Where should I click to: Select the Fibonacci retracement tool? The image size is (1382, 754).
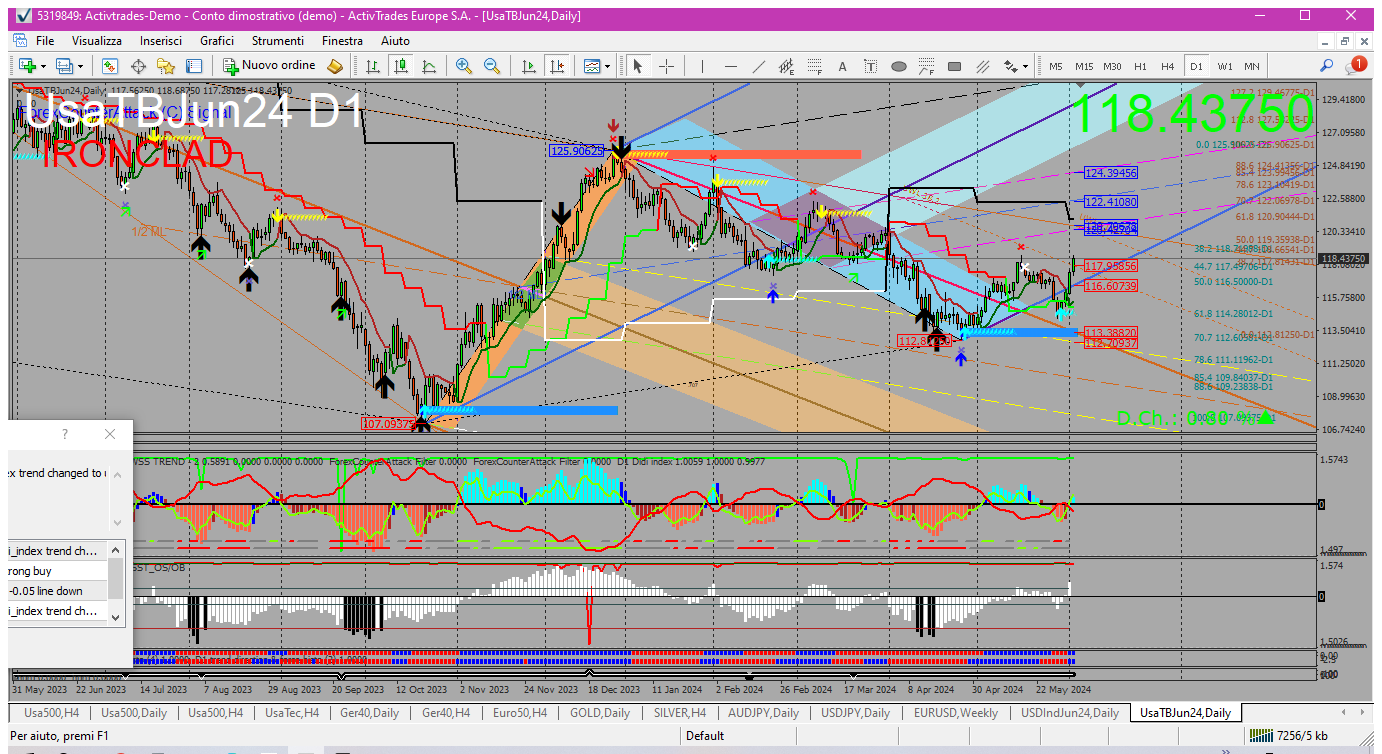tap(815, 66)
